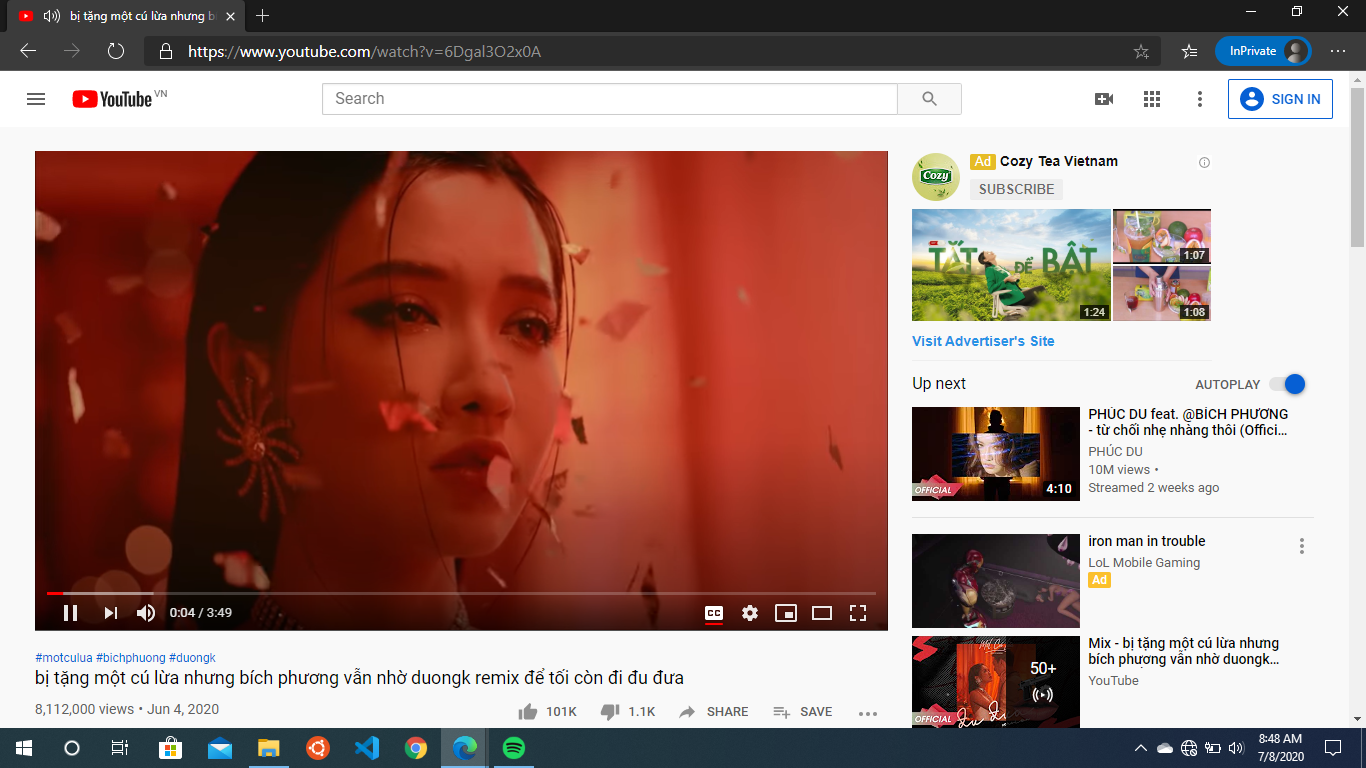Image resolution: width=1366 pixels, height=768 pixels.
Task: Open InPrivate profile button
Action: tap(1263, 51)
